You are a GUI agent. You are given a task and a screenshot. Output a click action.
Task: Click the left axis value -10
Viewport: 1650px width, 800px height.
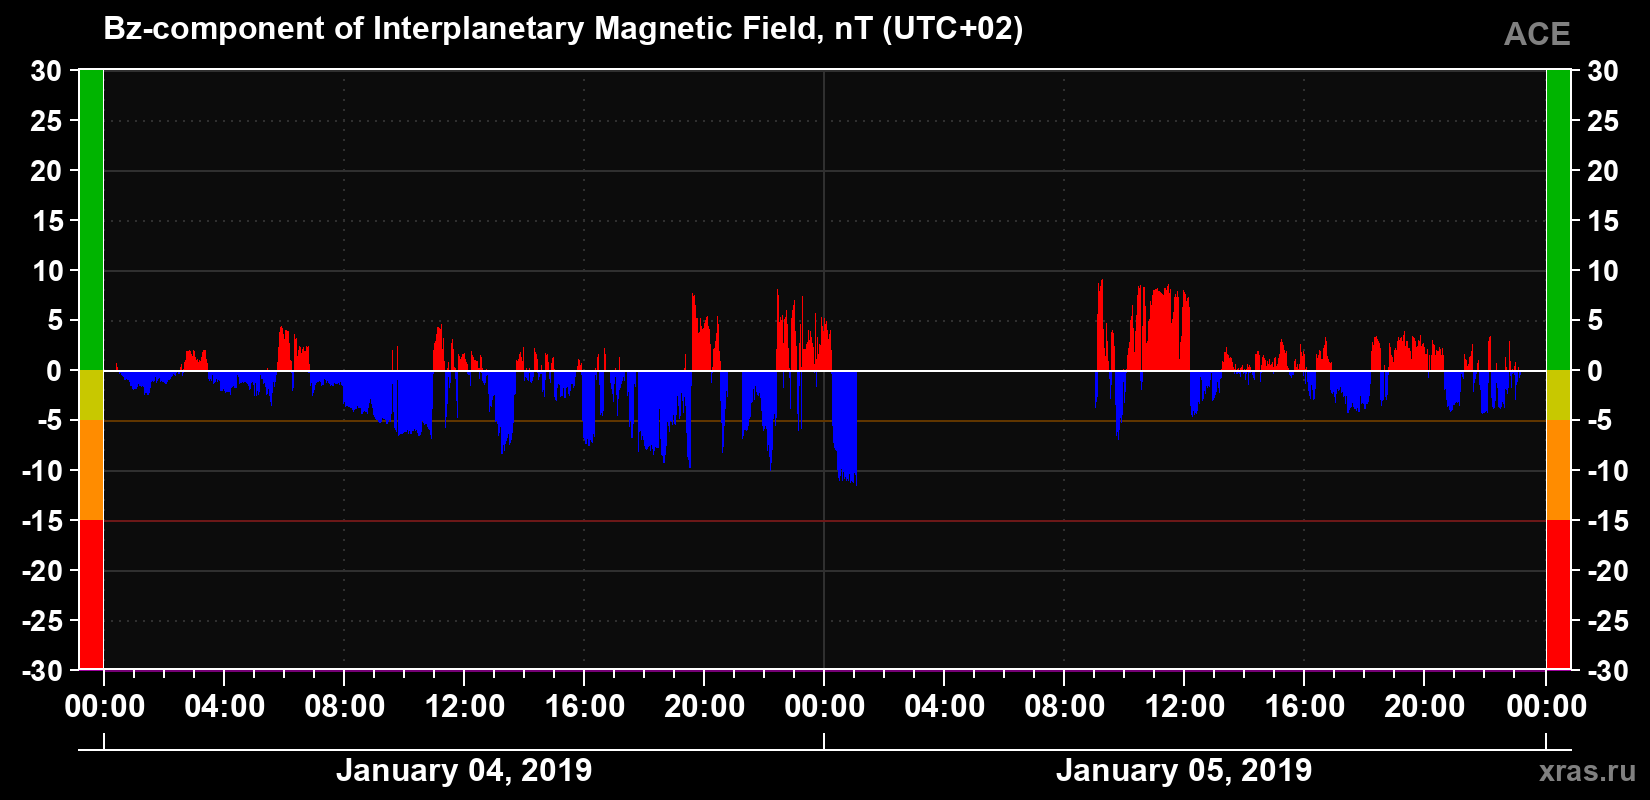pyautogui.click(x=42, y=471)
